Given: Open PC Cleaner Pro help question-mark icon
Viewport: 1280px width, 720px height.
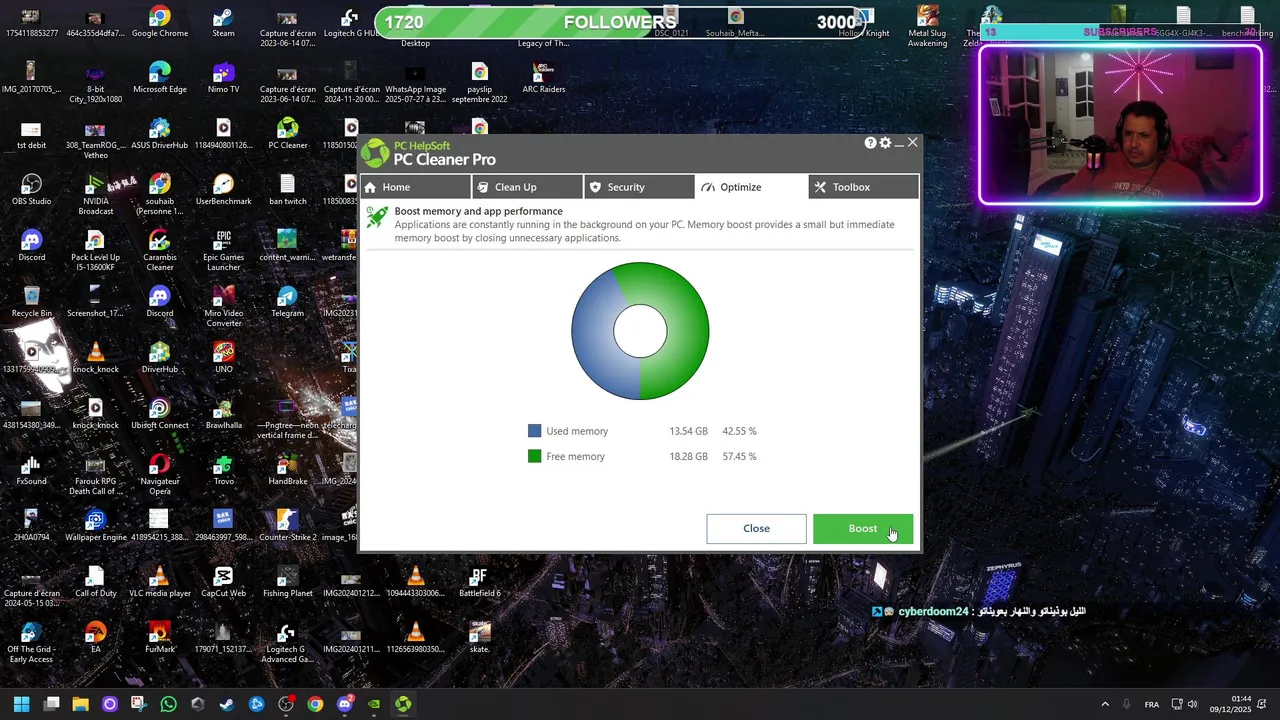Looking at the screenshot, I should (871, 143).
